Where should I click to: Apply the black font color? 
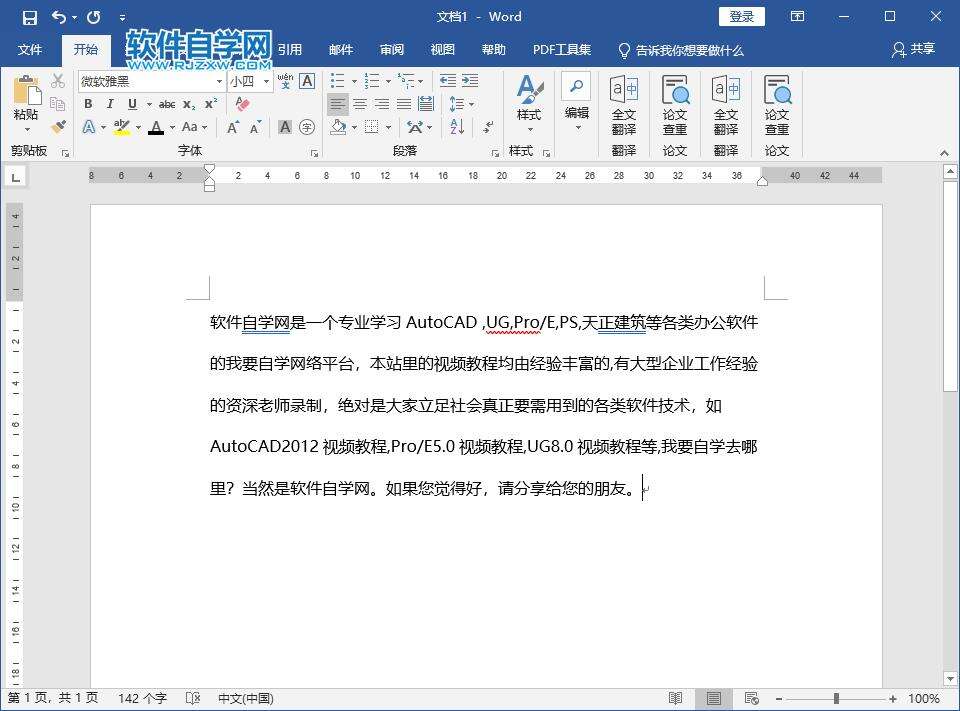[x=157, y=127]
